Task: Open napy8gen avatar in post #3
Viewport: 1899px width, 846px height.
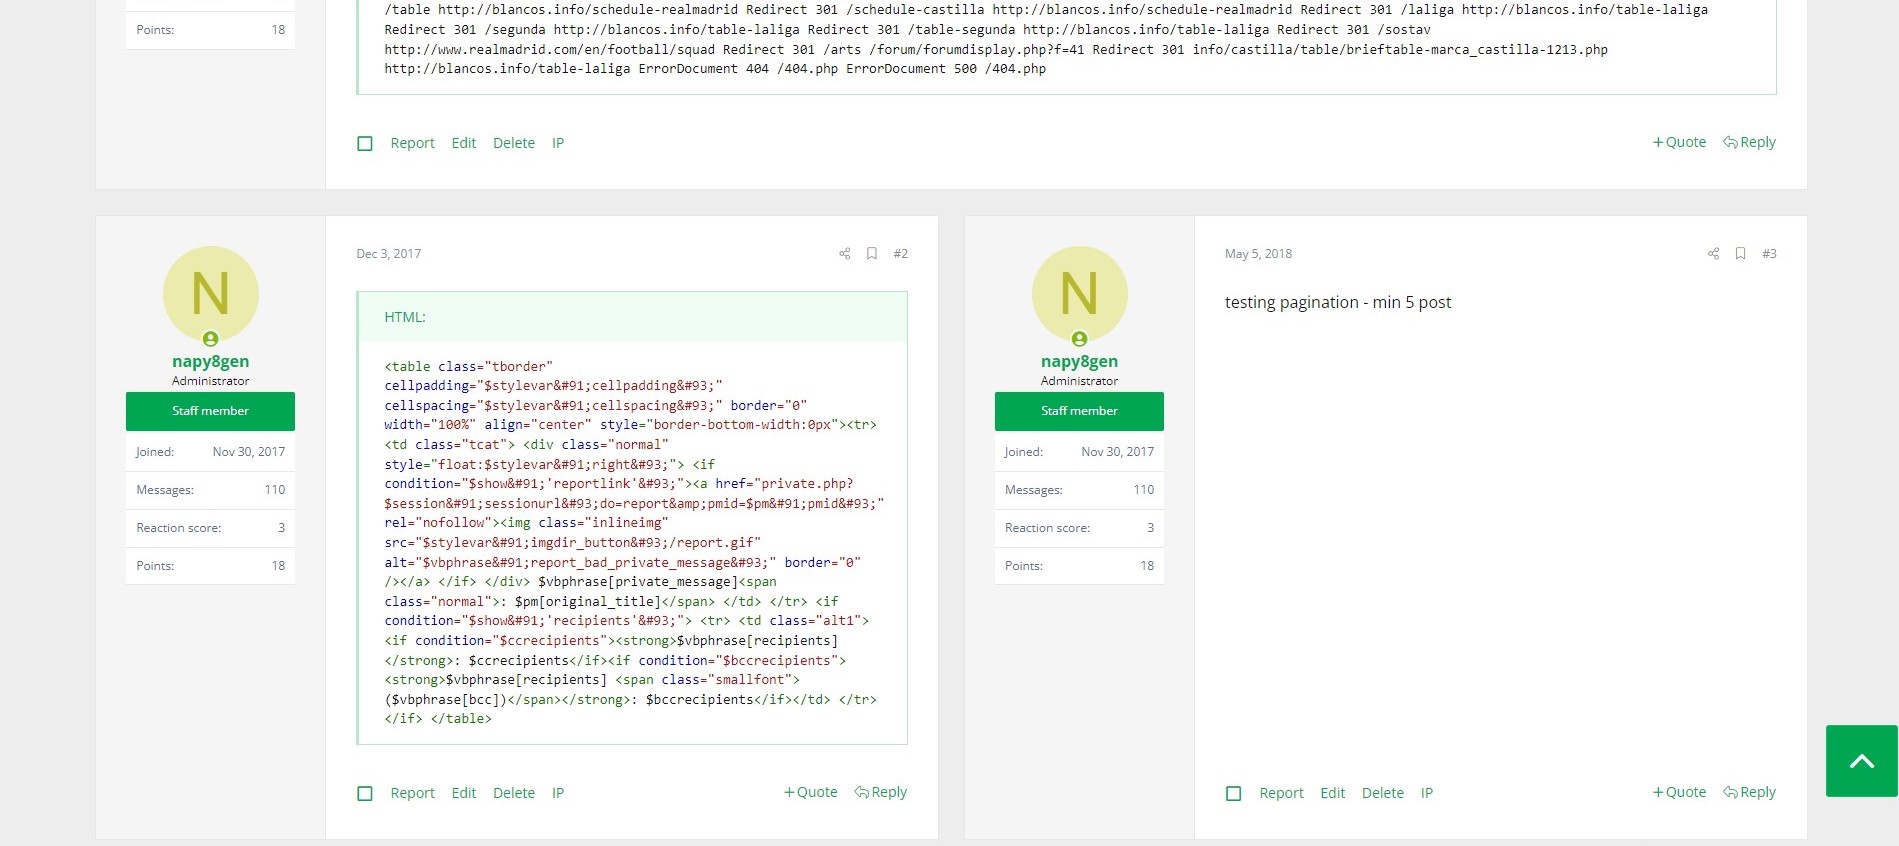Action: [1080, 294]
